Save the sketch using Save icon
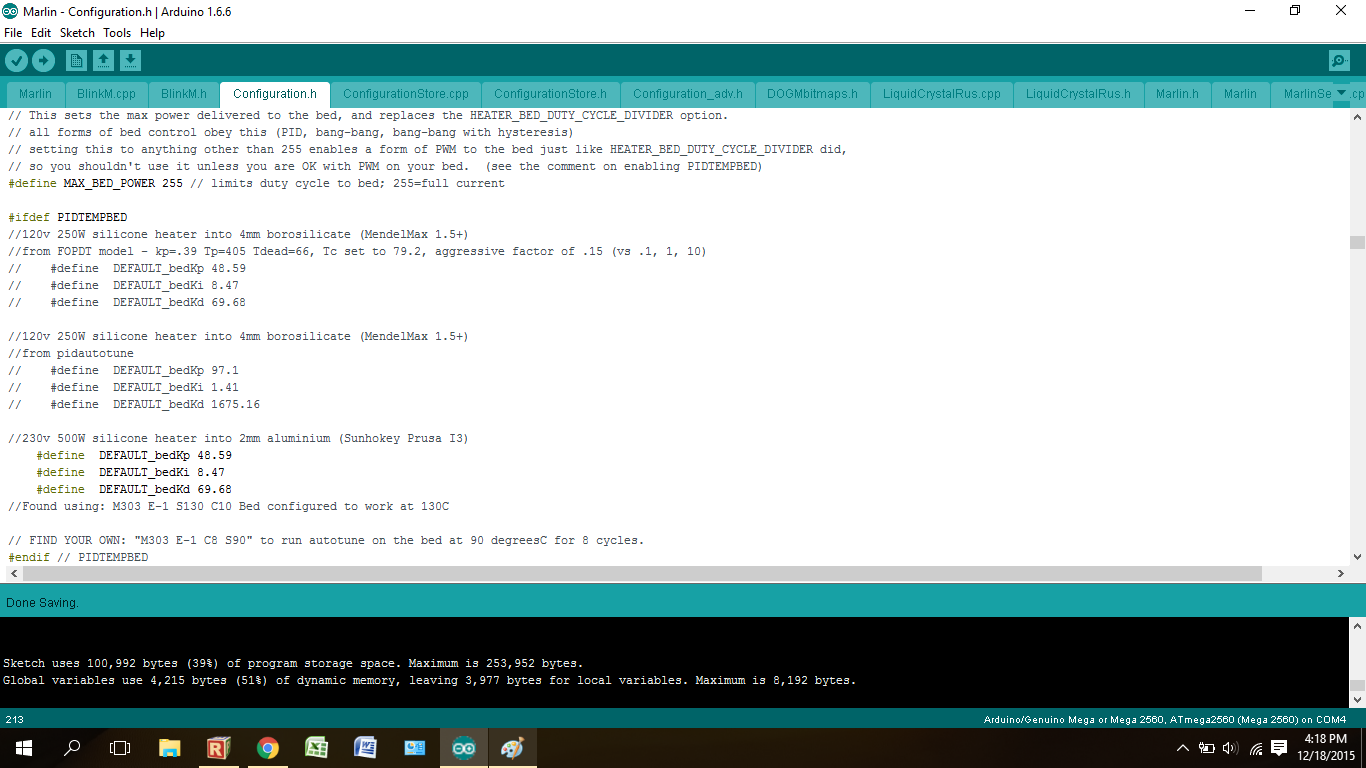The width and height of the screenshot is (1366, 768). click(130, 61)
